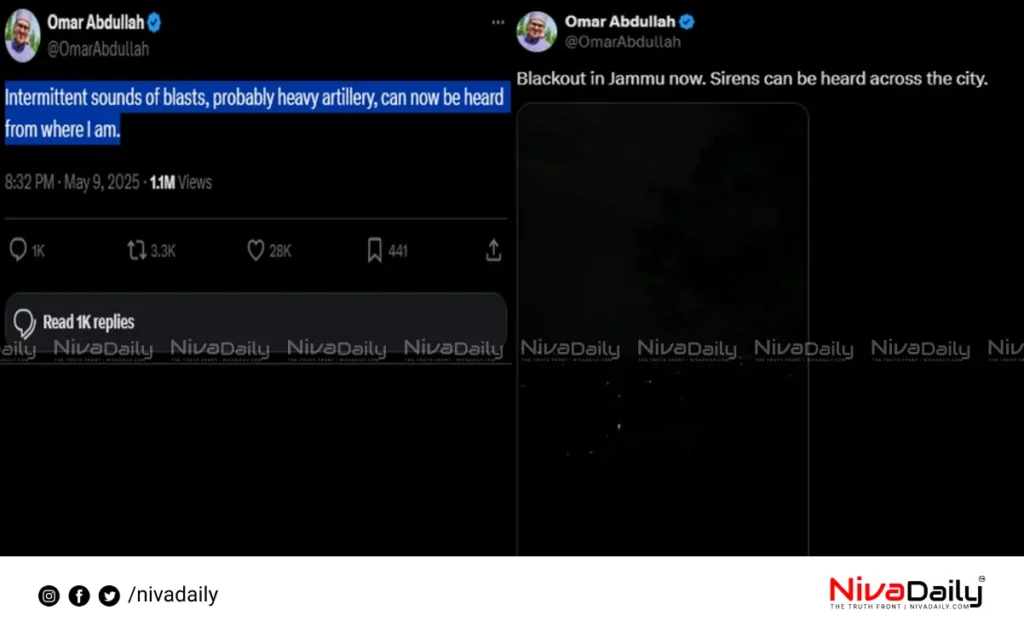
Task: Click the Facebook icon in footer
Action: pyautogui.click(x=79, y=596)
